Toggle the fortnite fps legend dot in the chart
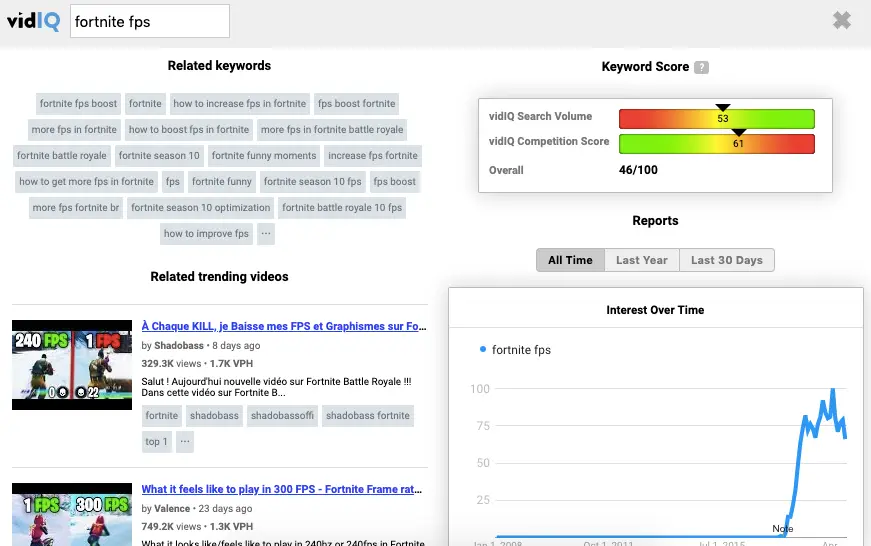 pos(483,349)
